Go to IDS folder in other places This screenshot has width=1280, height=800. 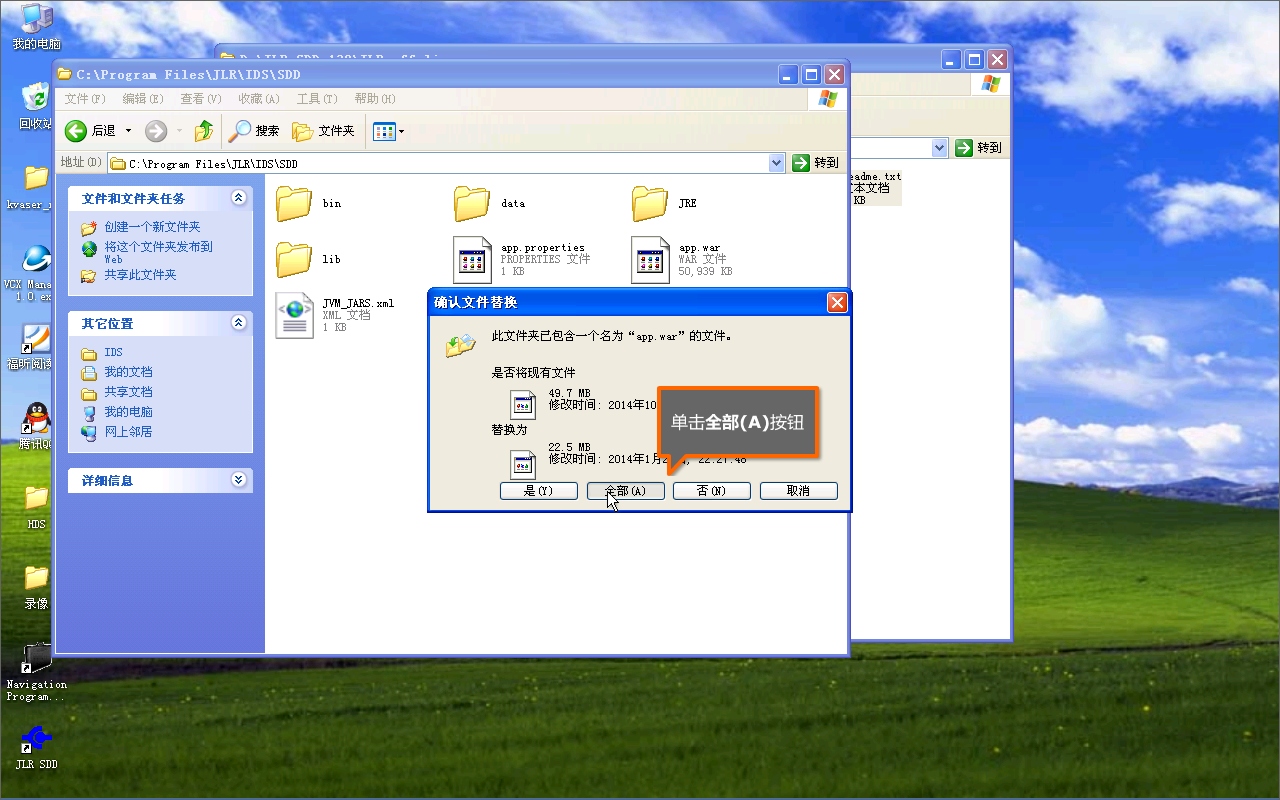[113, 353]
